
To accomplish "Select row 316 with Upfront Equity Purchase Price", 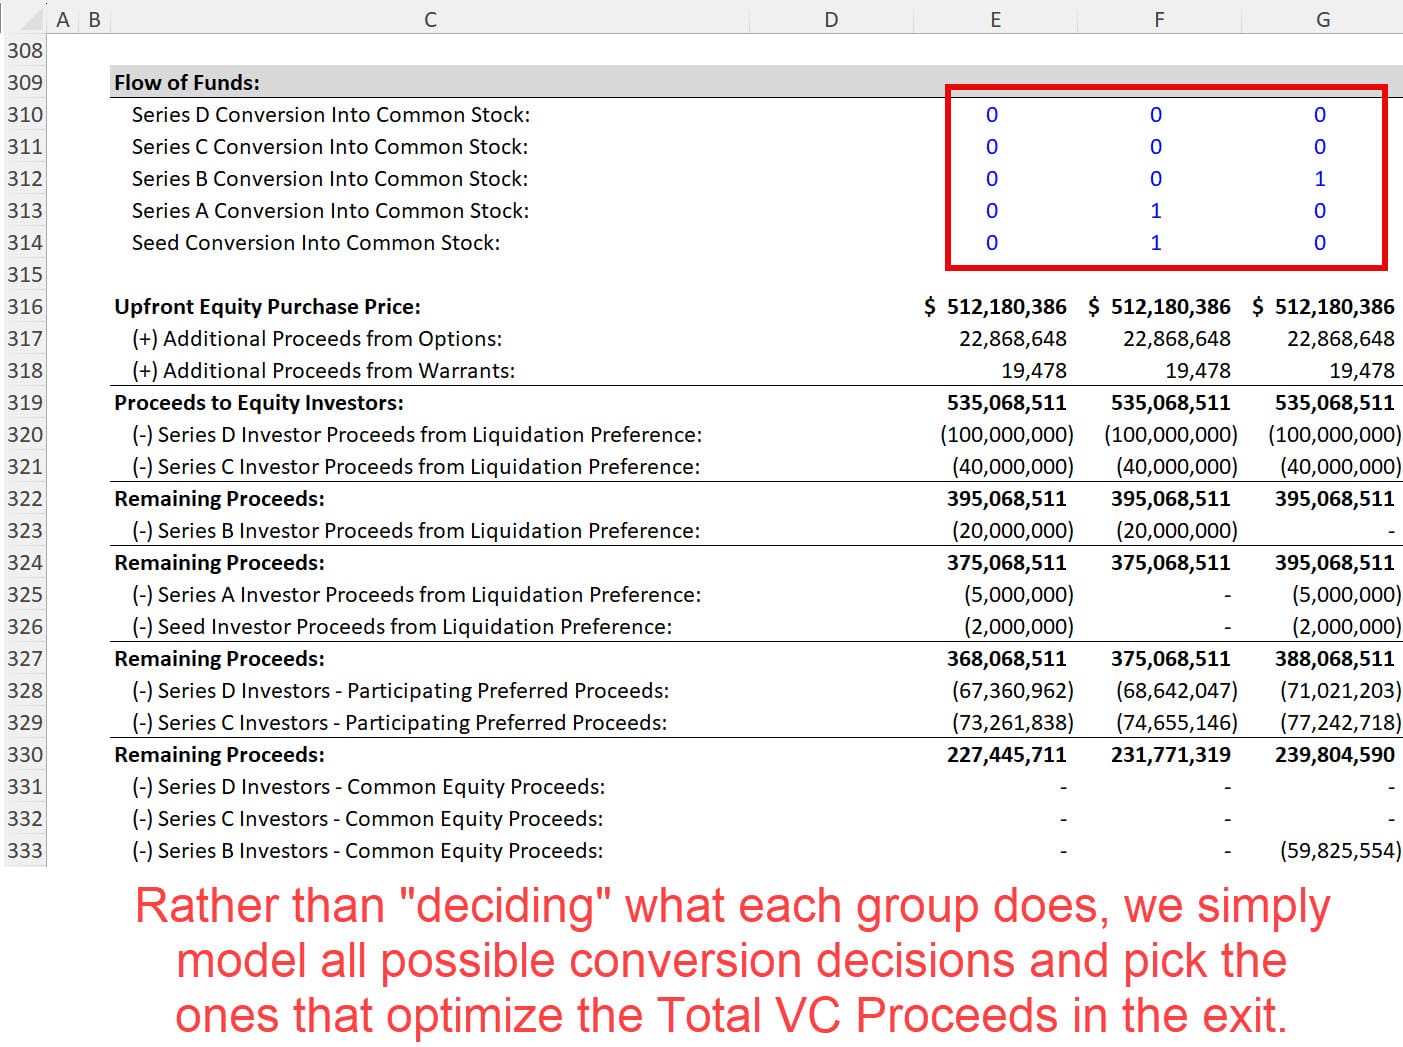I will [x=25, y=306].
